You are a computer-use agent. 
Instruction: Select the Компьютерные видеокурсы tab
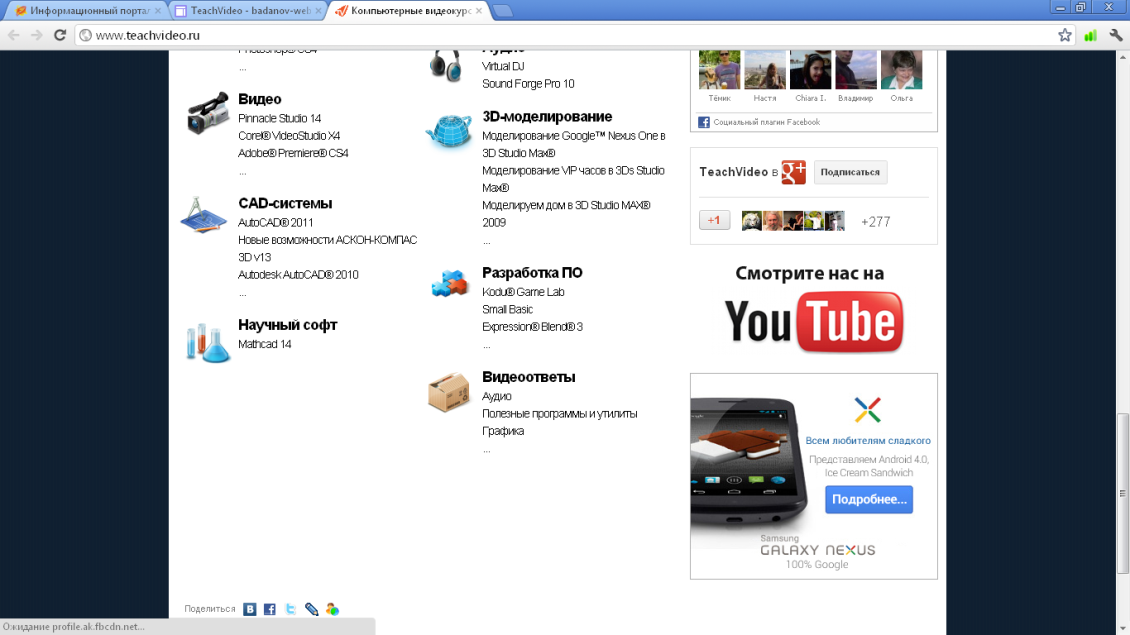coord(408,11)
